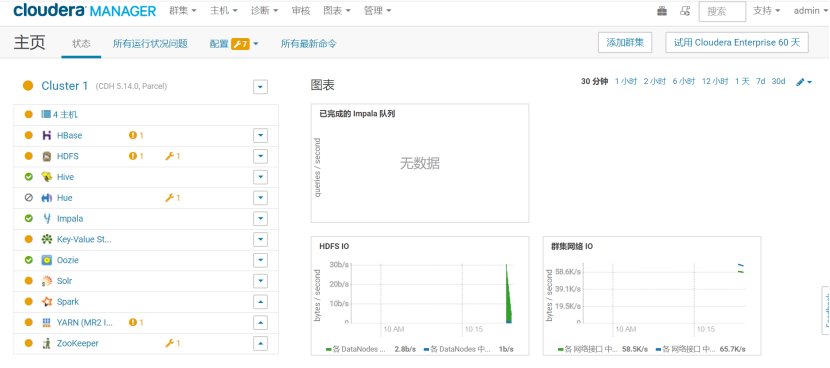The image size is (830, 368).
Task: Open the Cluster 1 link
Action: pos(65,86)
